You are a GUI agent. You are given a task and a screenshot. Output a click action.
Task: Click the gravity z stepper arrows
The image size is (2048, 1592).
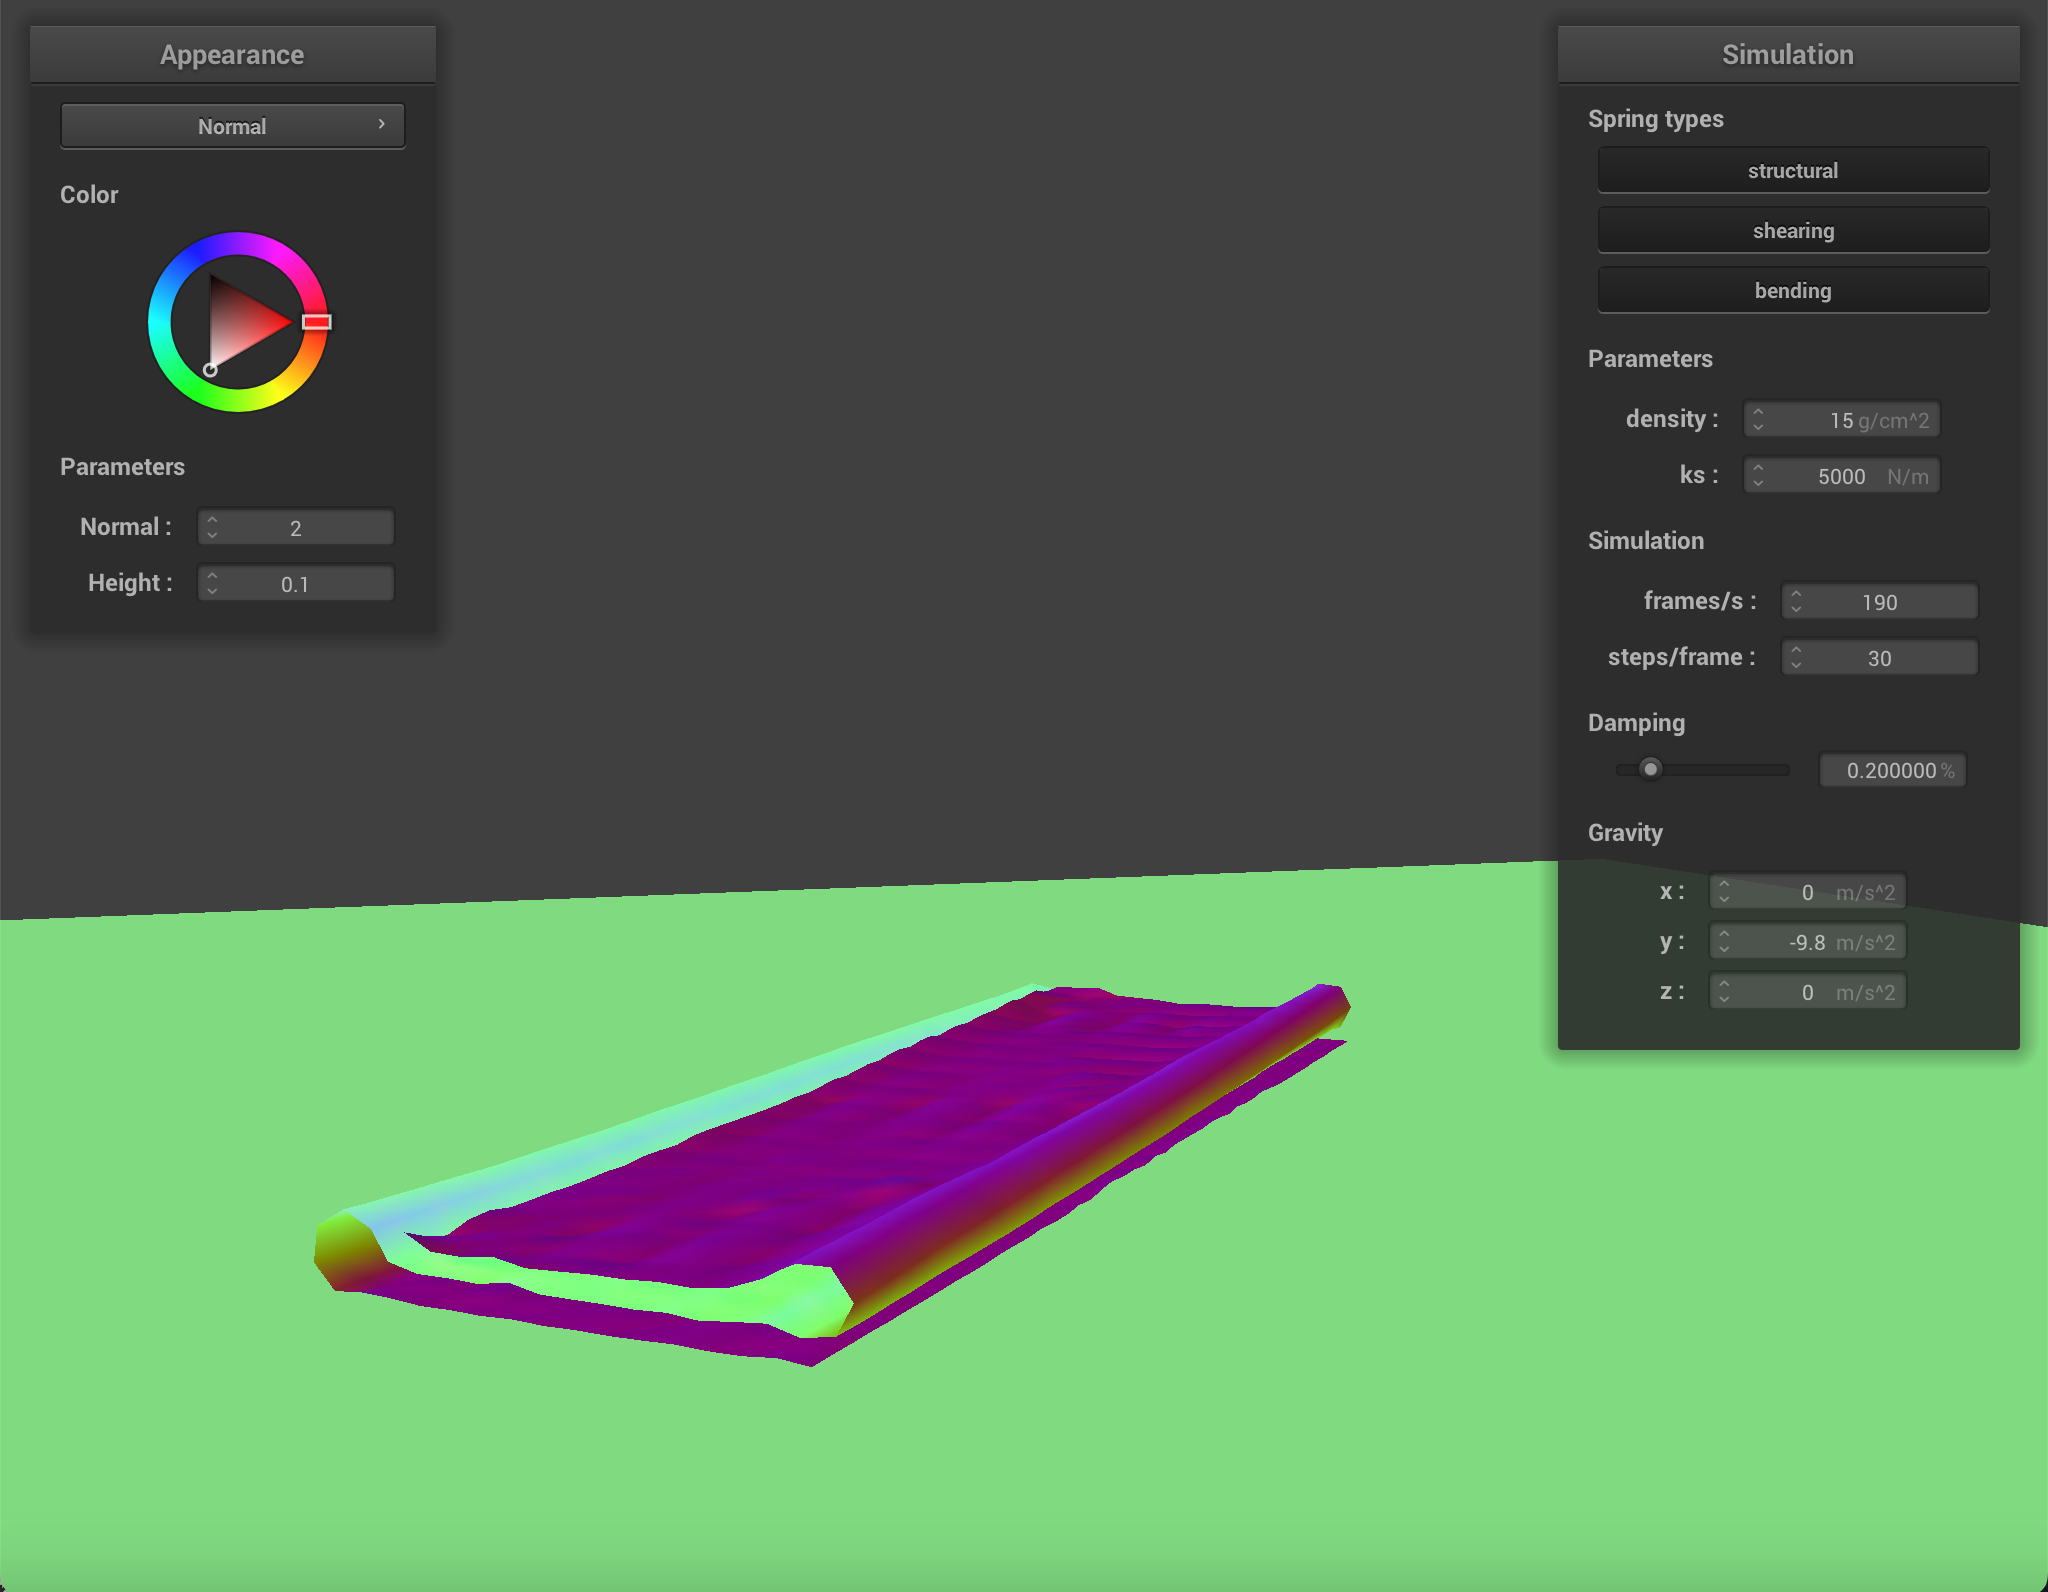(1724, 992)
